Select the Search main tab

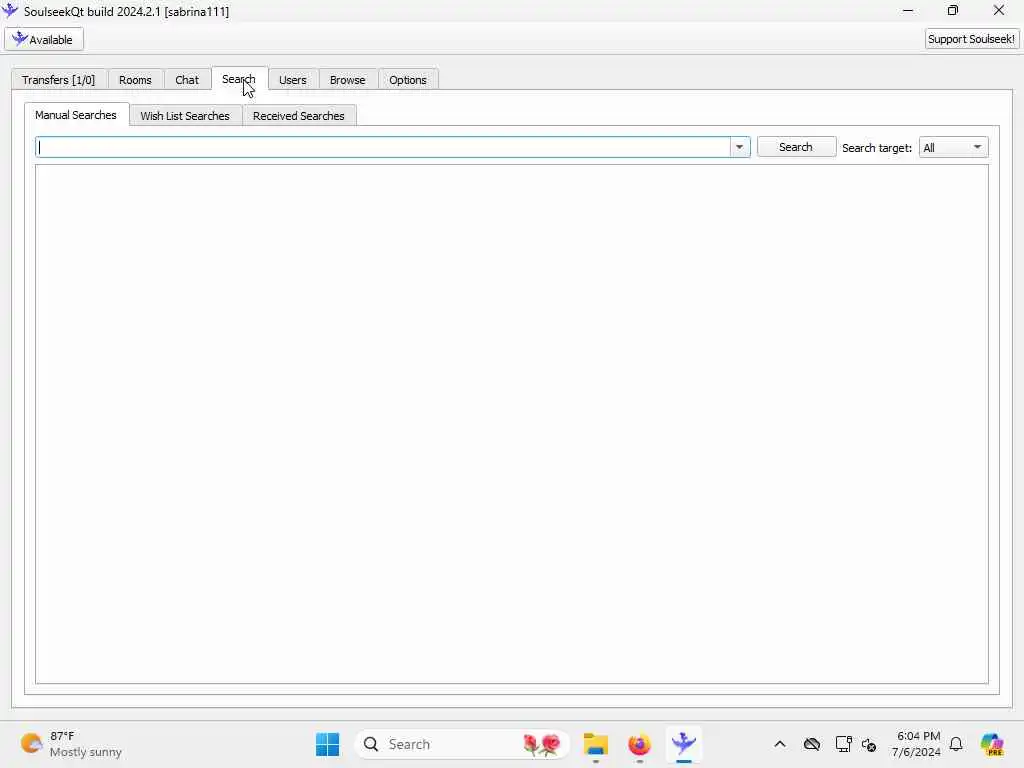pyautogui.click(x=239, y=79)
